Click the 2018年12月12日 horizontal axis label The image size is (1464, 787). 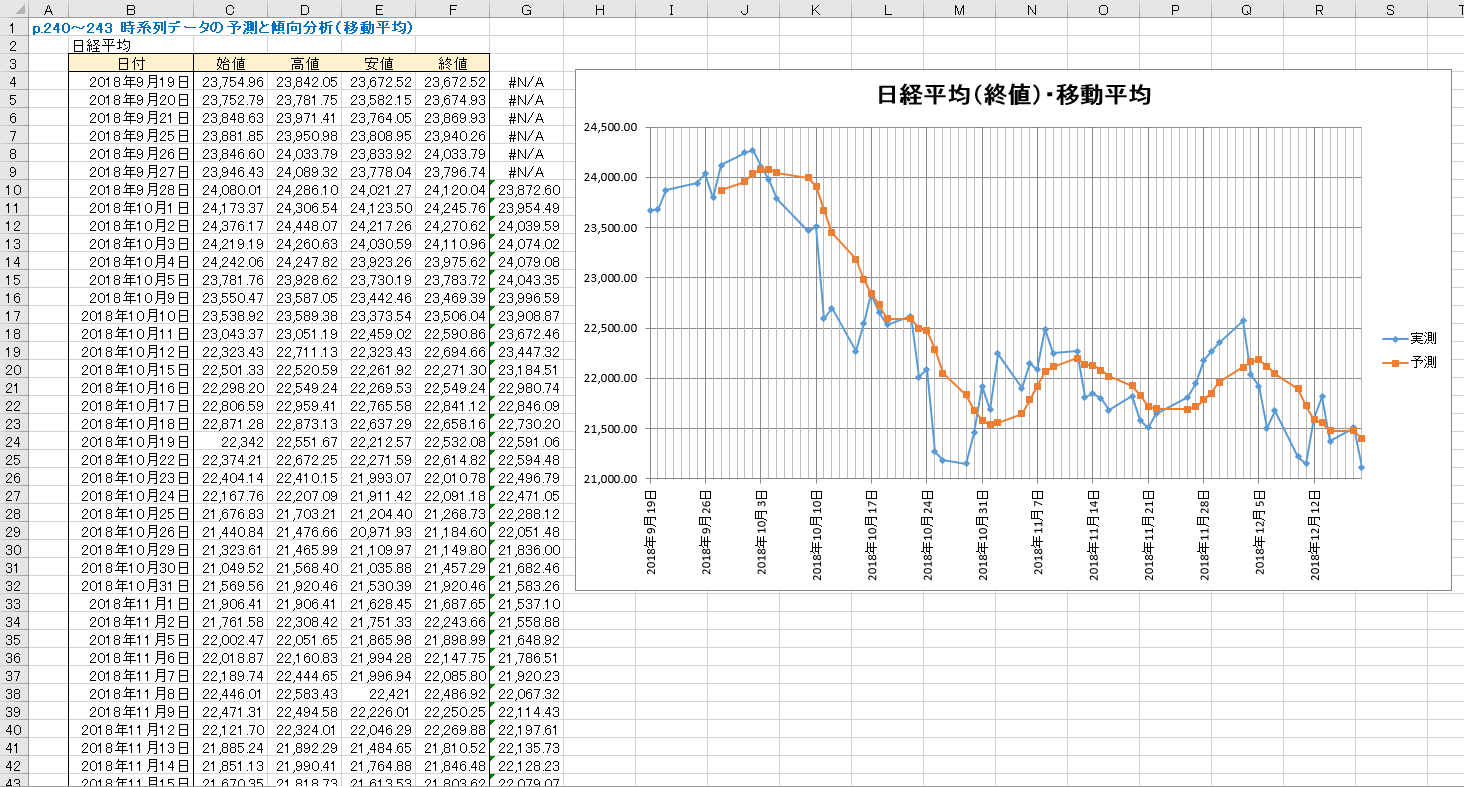(1316, 533)
